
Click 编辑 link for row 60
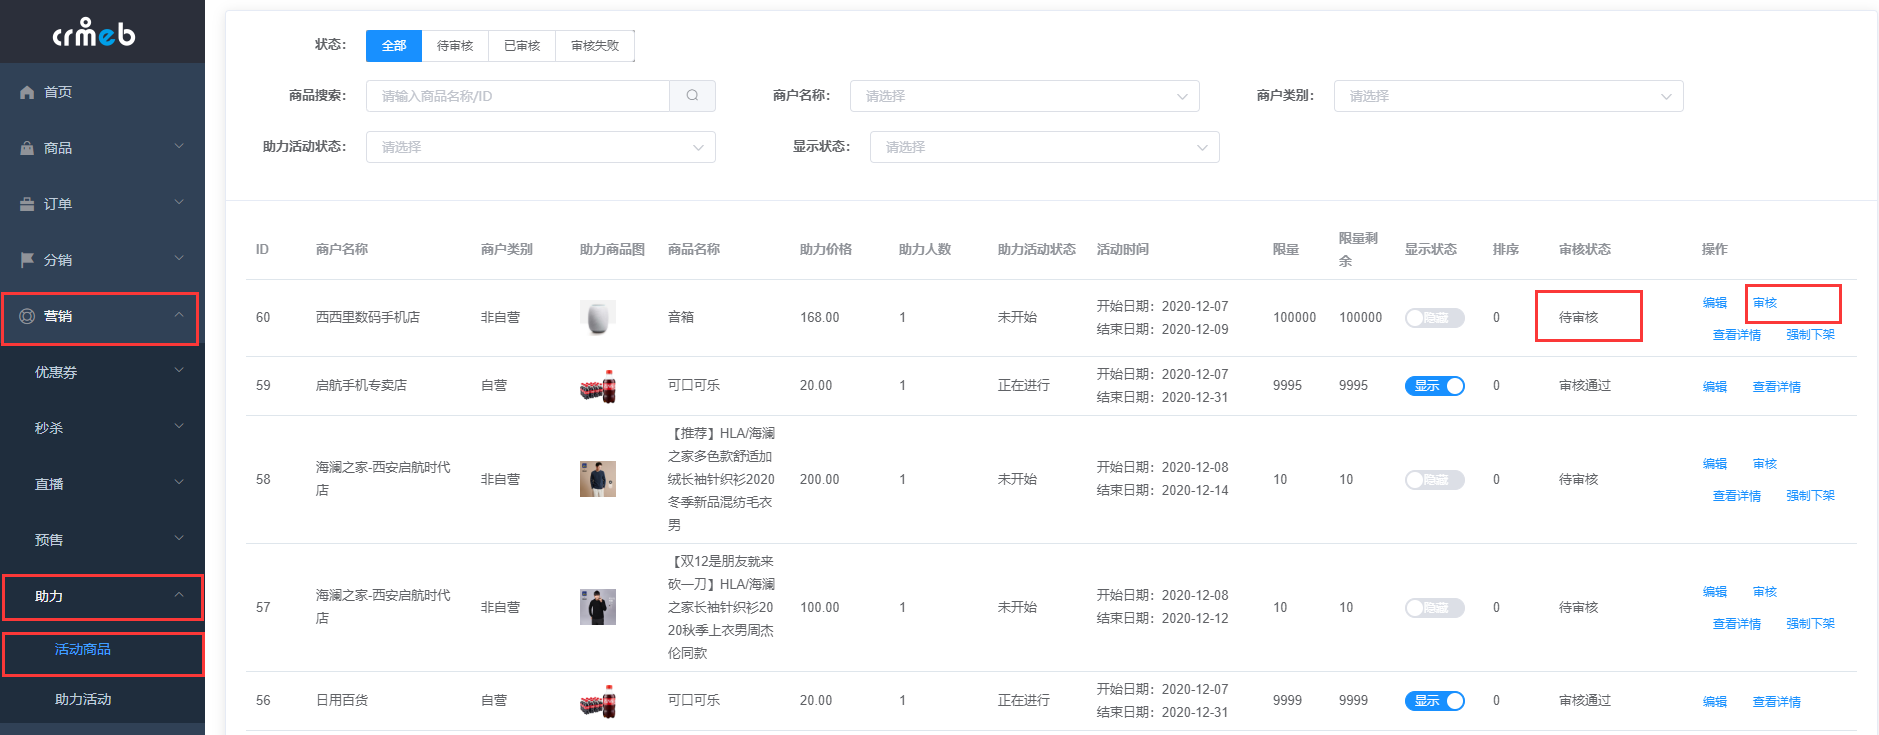tap(1715, 303)
